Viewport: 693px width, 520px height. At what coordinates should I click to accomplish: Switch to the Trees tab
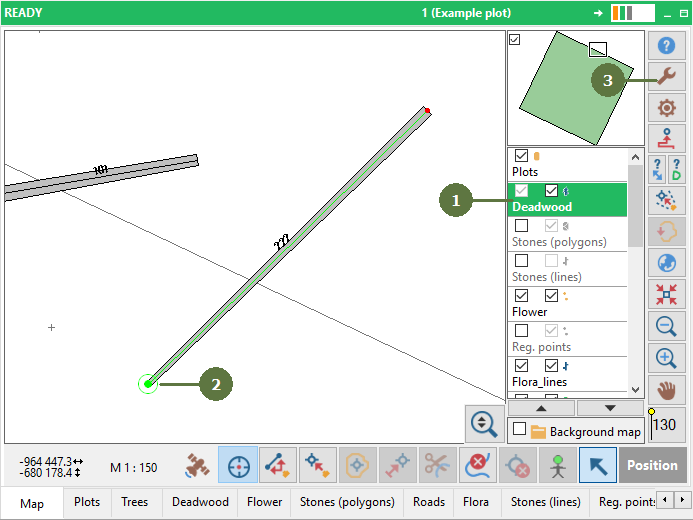point(133,502)
